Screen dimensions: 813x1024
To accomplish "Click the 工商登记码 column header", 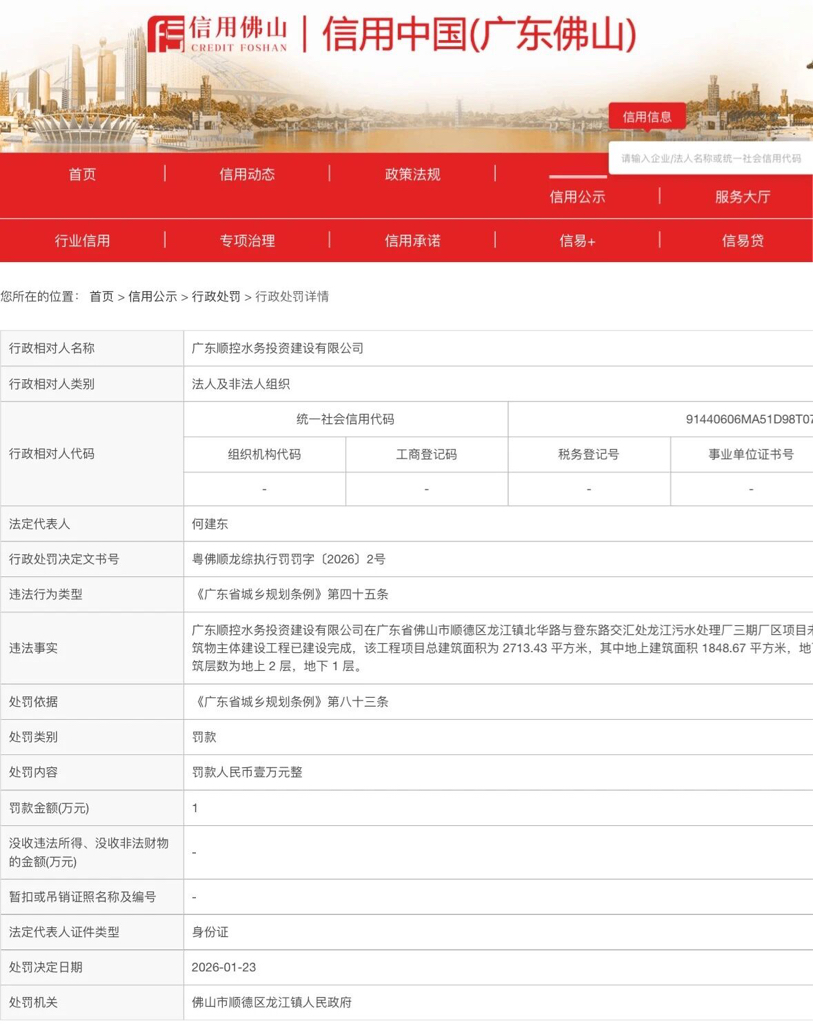I will [426, 455].
